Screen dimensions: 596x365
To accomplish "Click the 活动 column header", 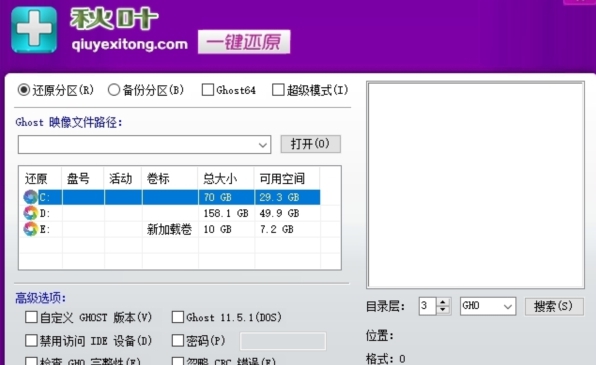I will pos(120,178).
